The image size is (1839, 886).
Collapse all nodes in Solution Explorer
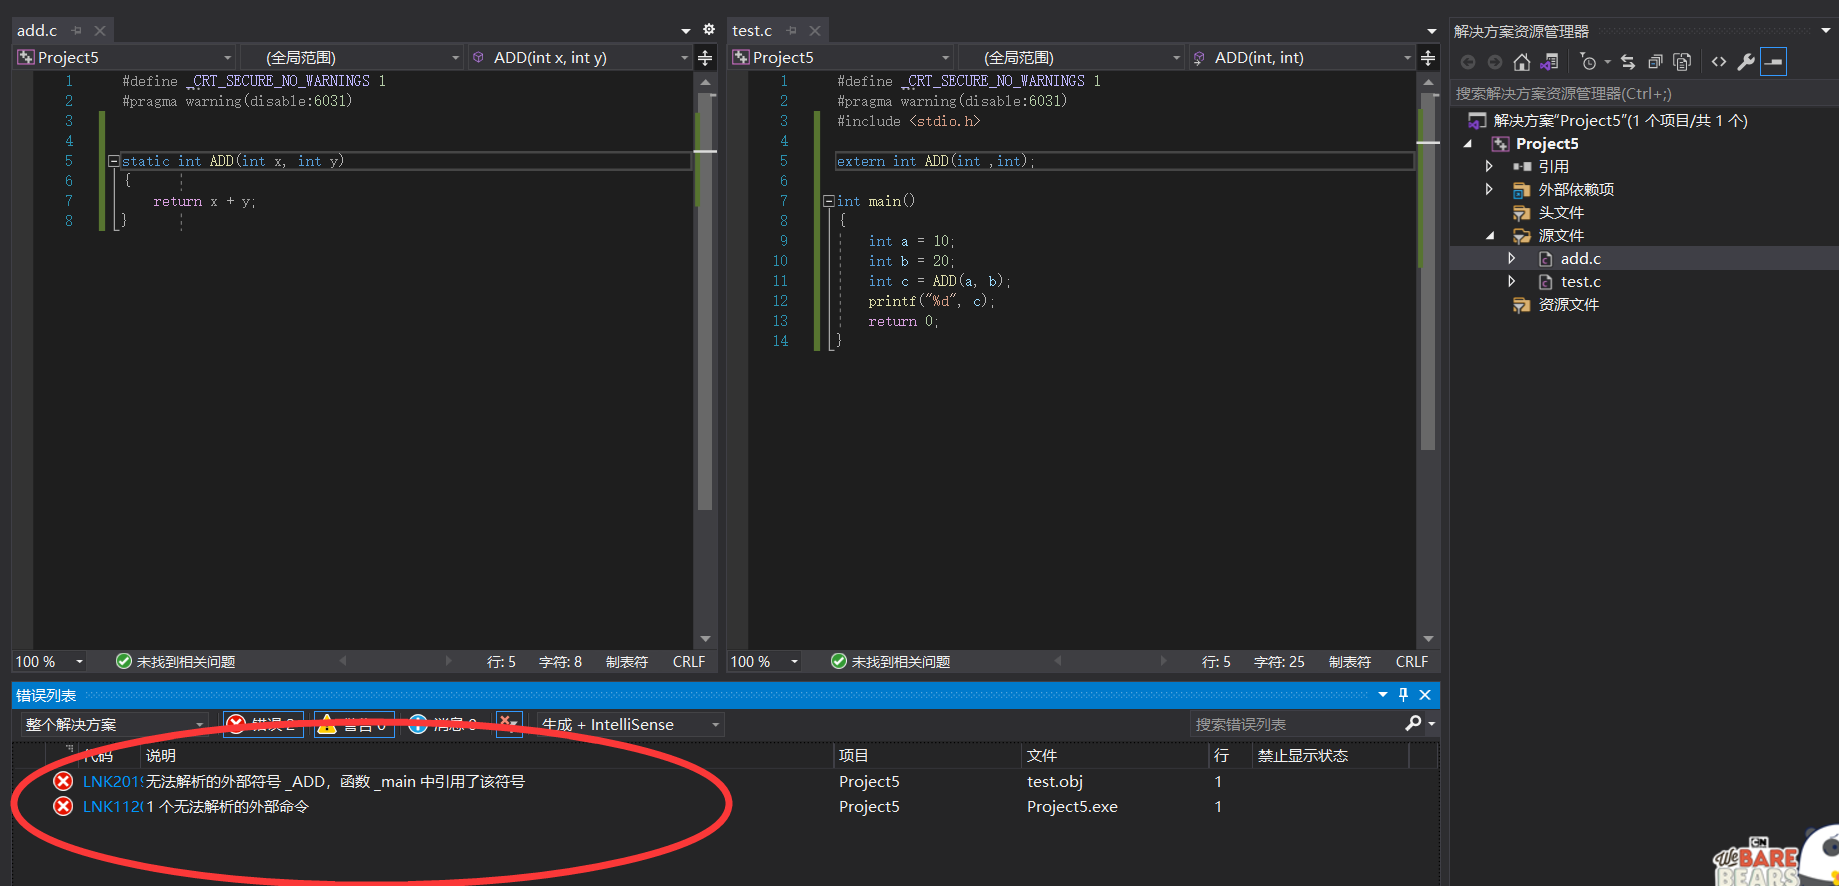1655,62
